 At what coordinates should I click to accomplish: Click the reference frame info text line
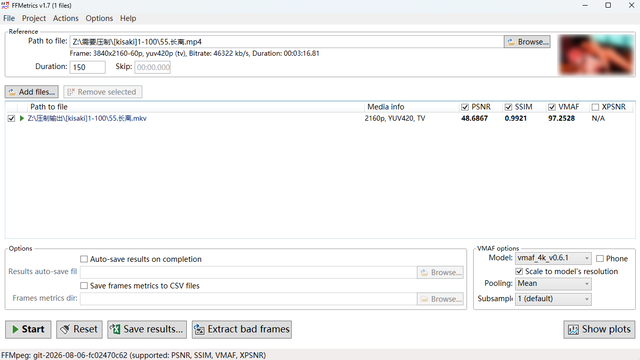pyautogui.click(x=194, y=53)
